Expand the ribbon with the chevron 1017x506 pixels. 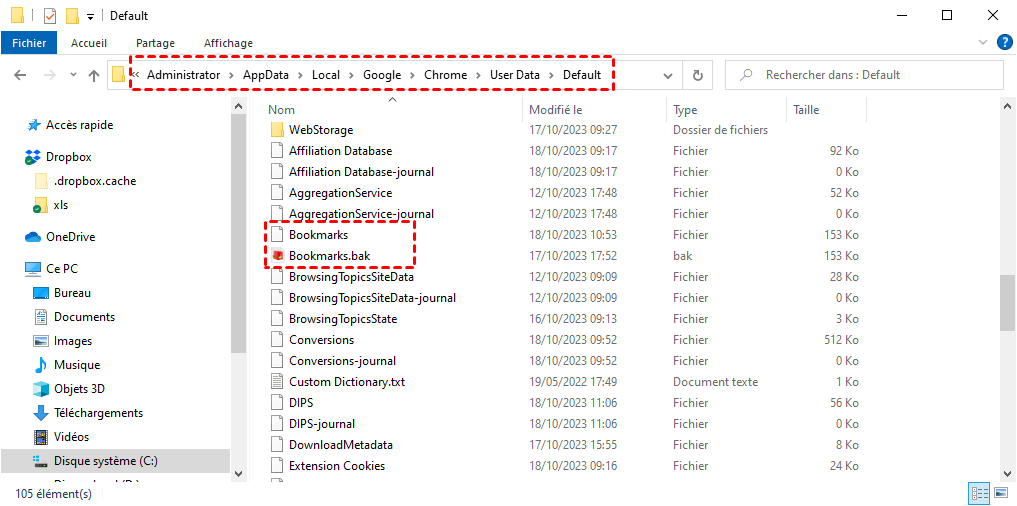coord(983,43)
